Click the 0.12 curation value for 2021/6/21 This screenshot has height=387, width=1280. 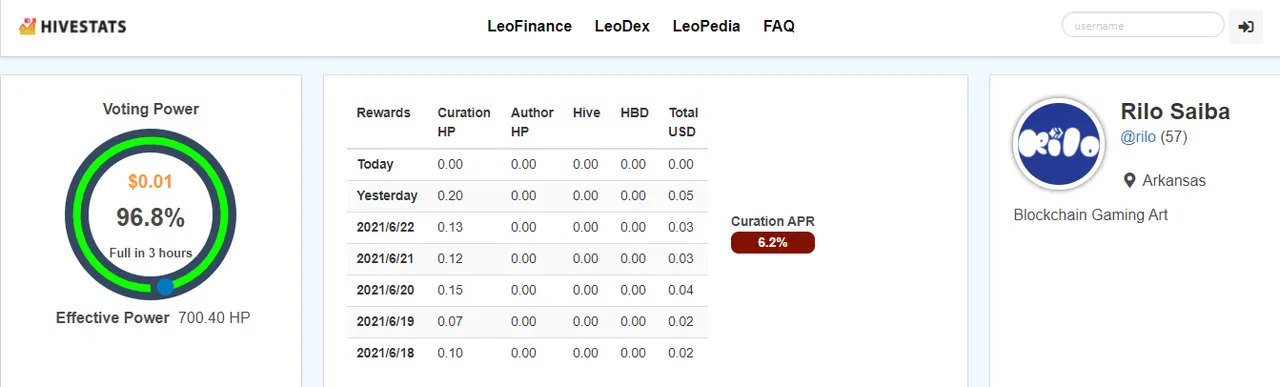click(x=450, y=259)
